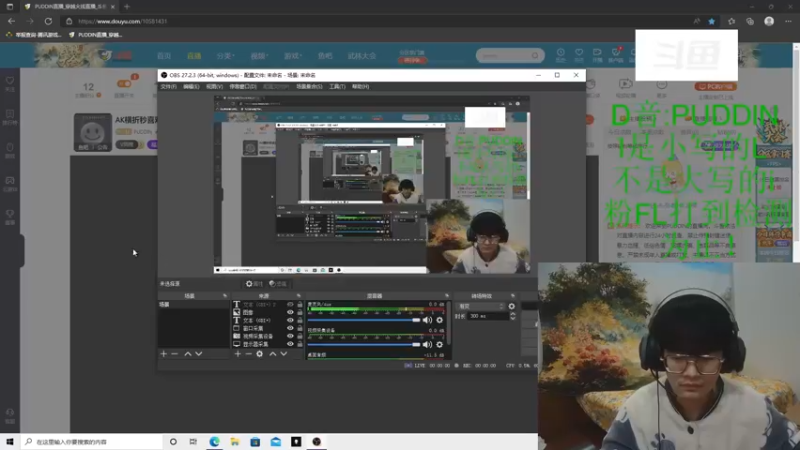The height and width of the screenshot is (450, 800).
Task: Click the Windows taskbar search box
Action: (x=92, y=442)
